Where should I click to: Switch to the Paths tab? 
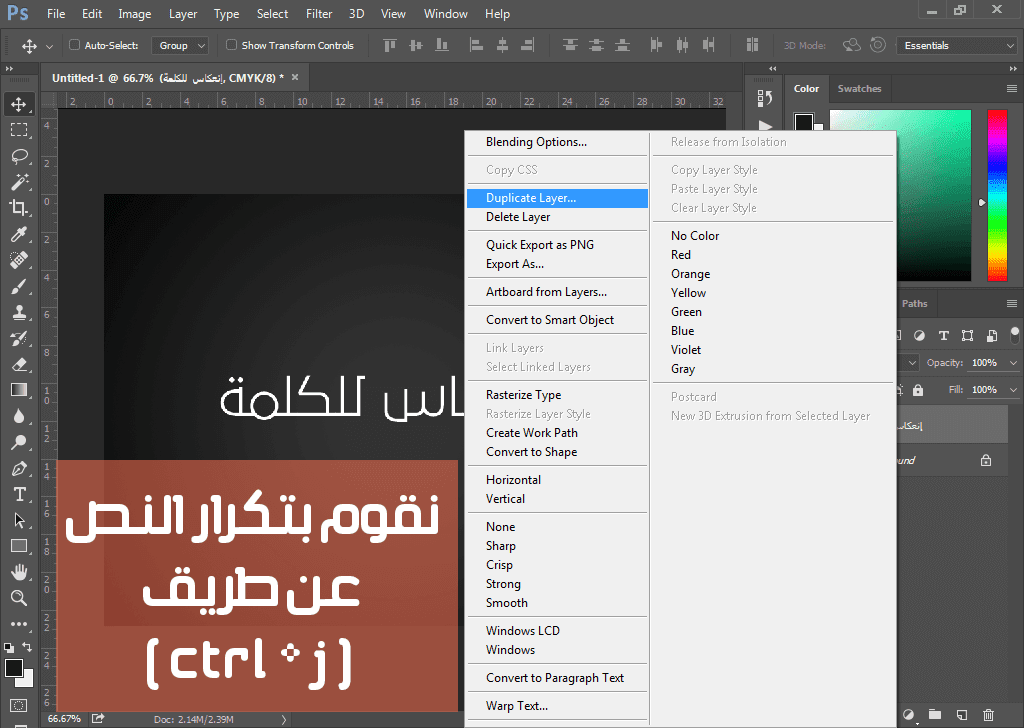tap(914, 304)
